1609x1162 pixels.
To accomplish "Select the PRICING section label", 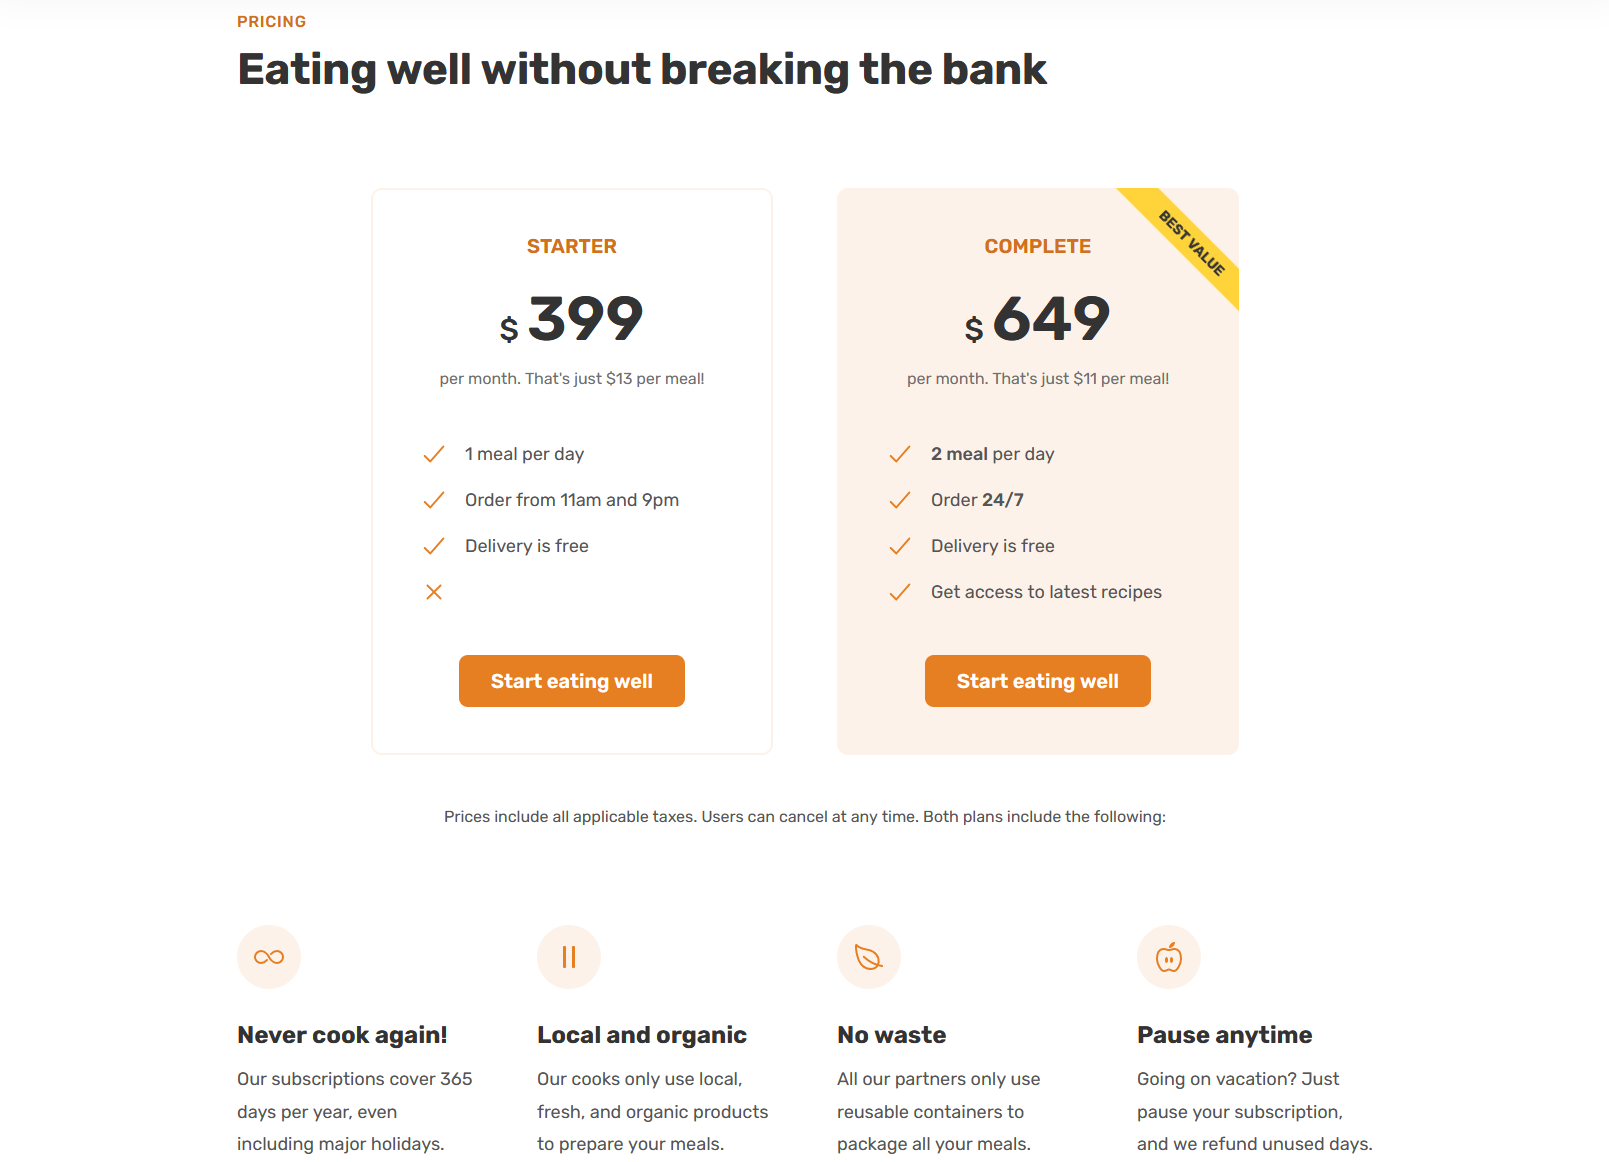I will (x=271, y=21).
